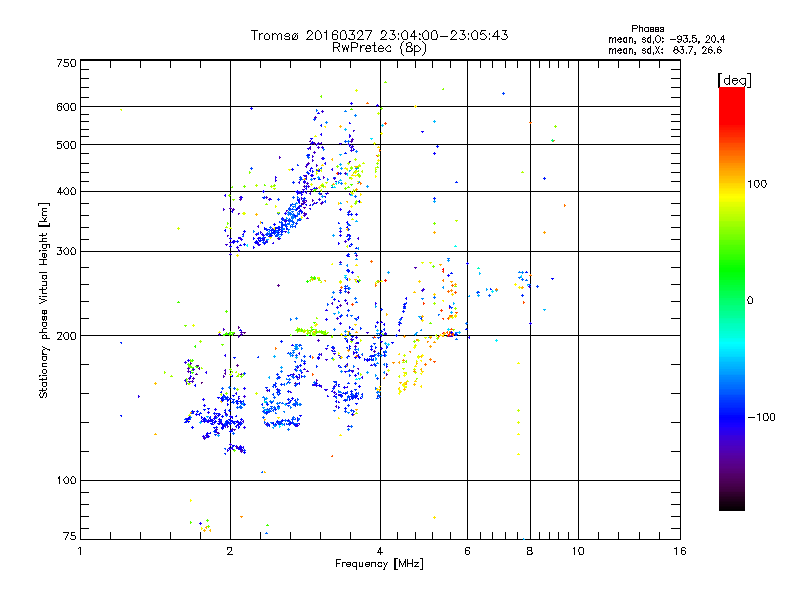This screenshot has width=800, height=600.
Task: Click the 'mean, sd,O: -93.5, 20.4' line
Action: click(666, 39)
